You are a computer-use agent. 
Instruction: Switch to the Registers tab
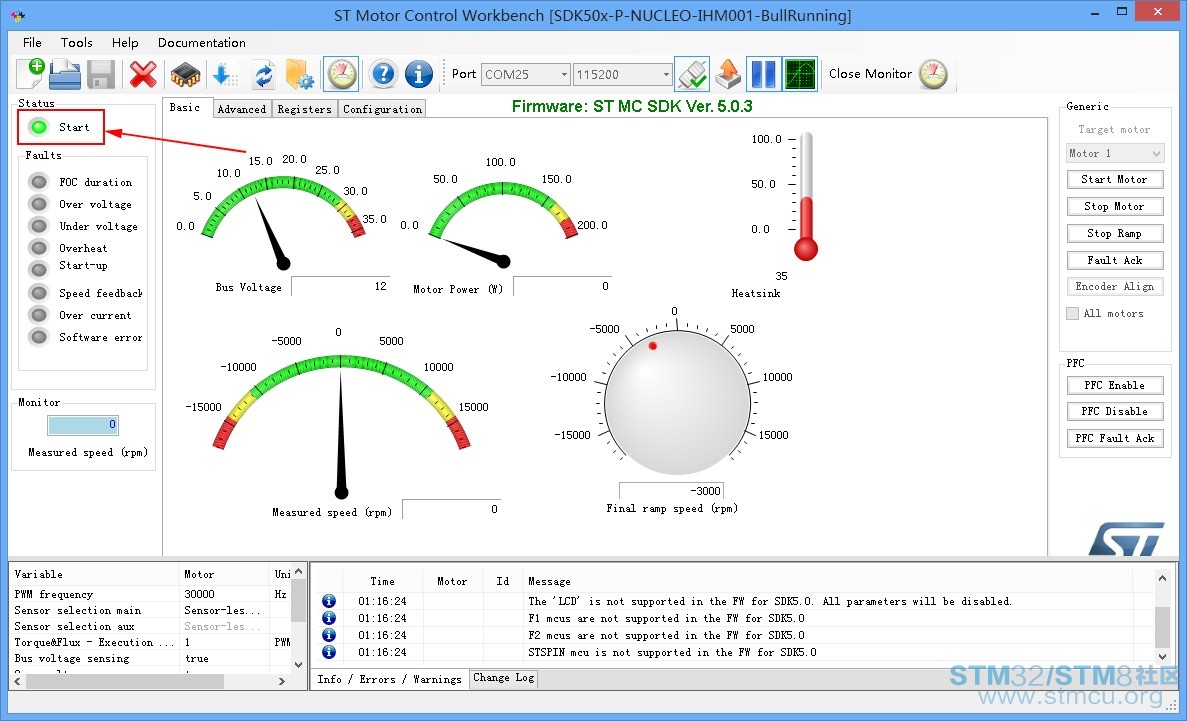click(x=304, y=109)
